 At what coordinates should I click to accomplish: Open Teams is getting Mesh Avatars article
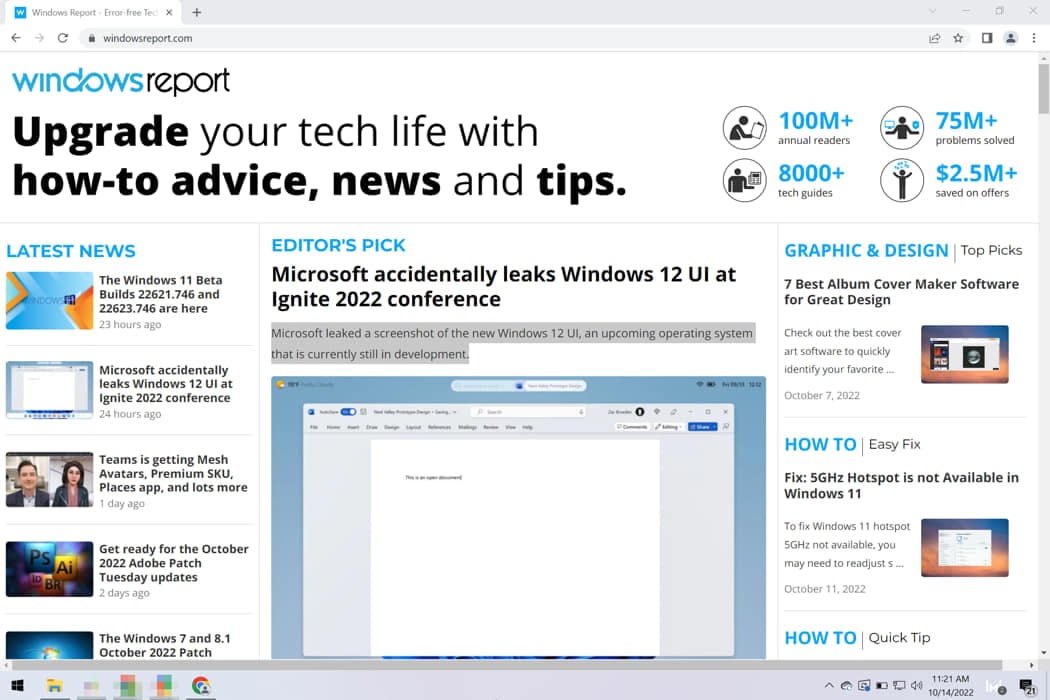(x=173, y=474)
